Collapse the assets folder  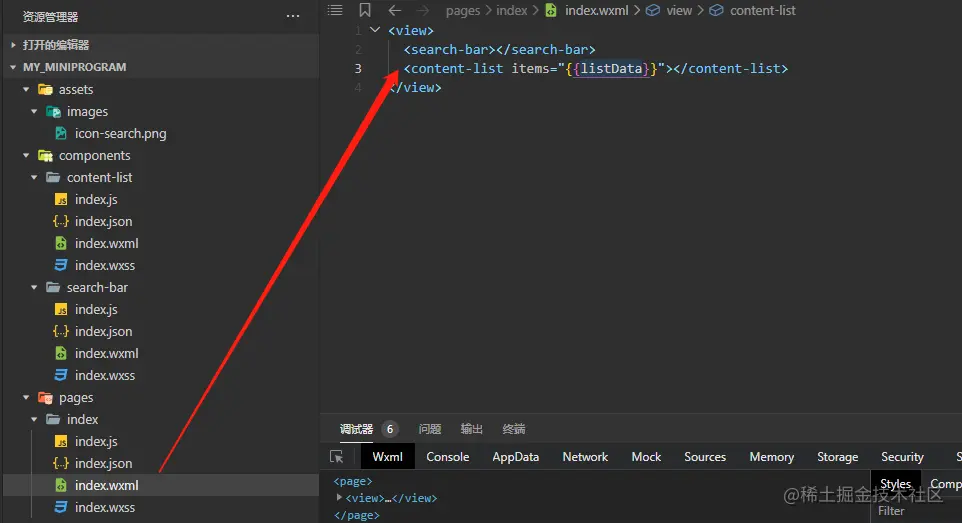point(26,90)
